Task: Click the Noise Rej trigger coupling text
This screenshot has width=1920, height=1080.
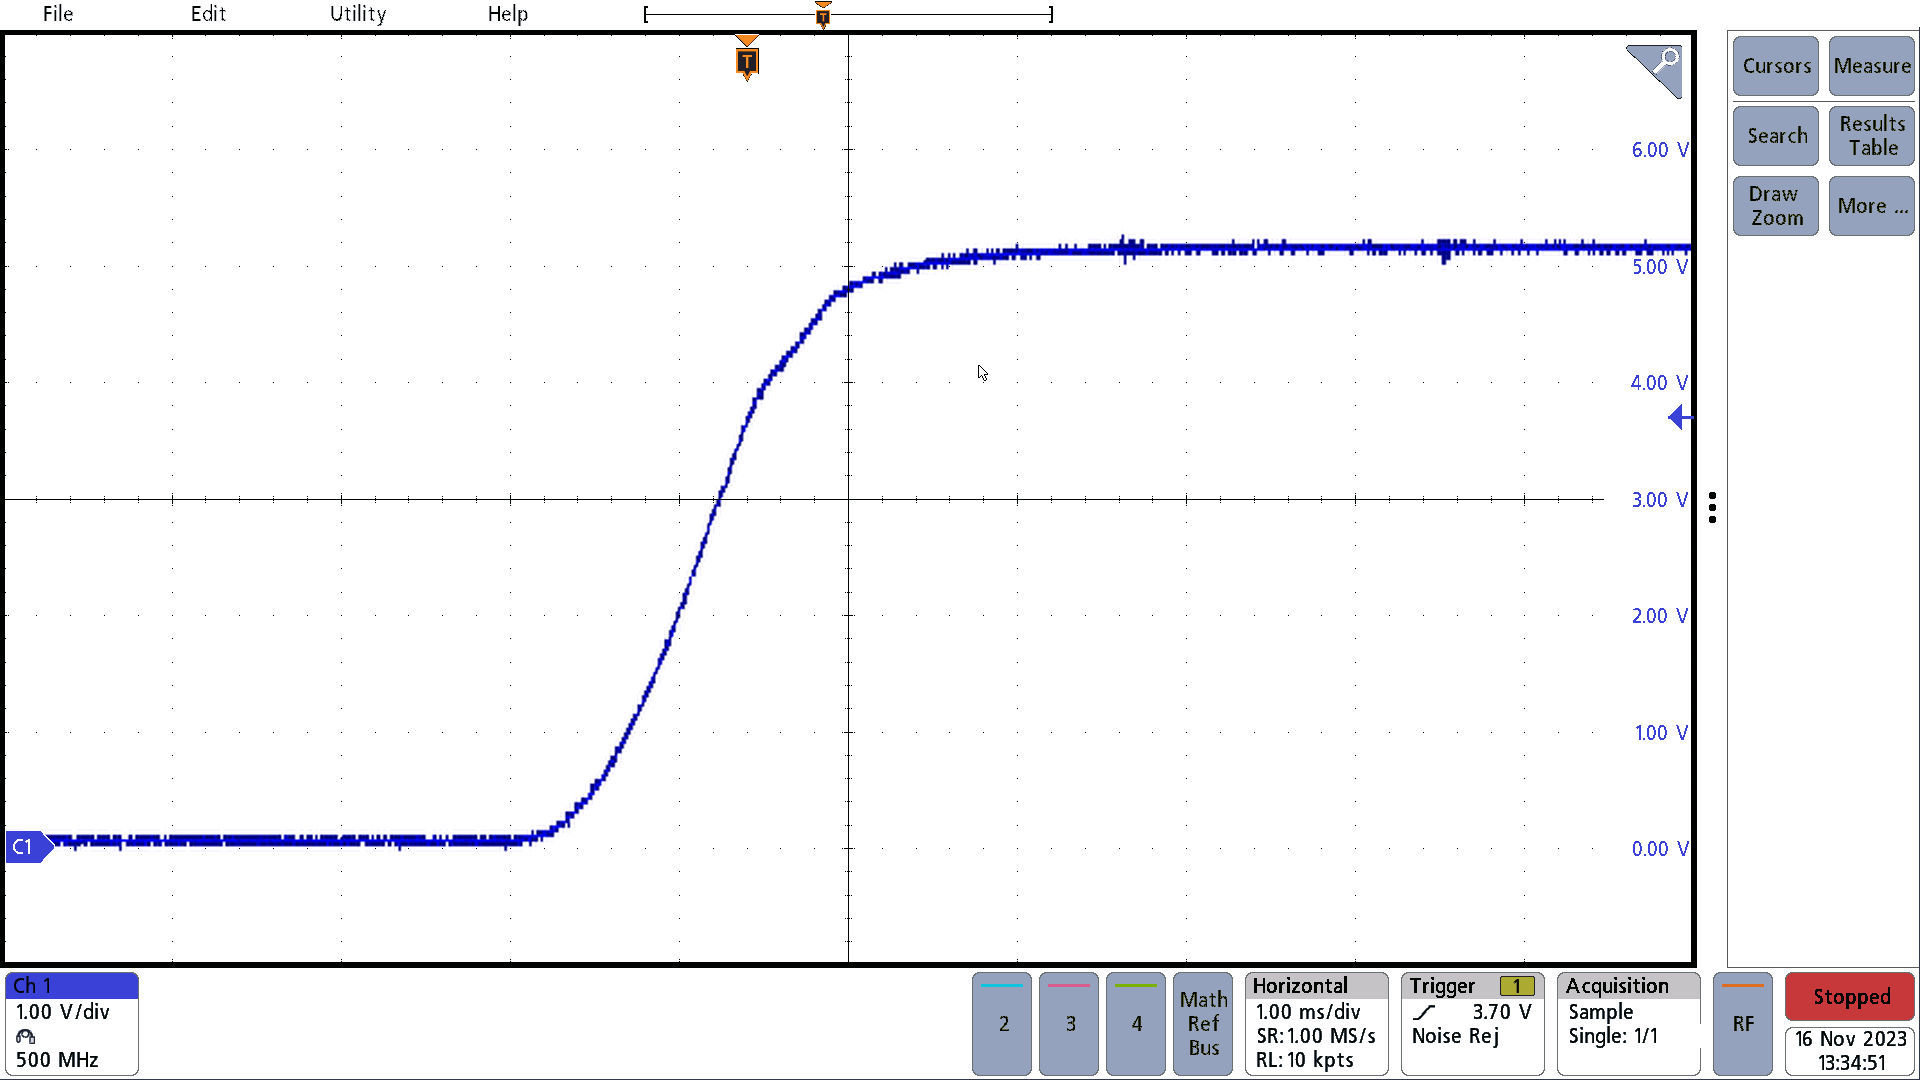Action: pos(1455,1036)
